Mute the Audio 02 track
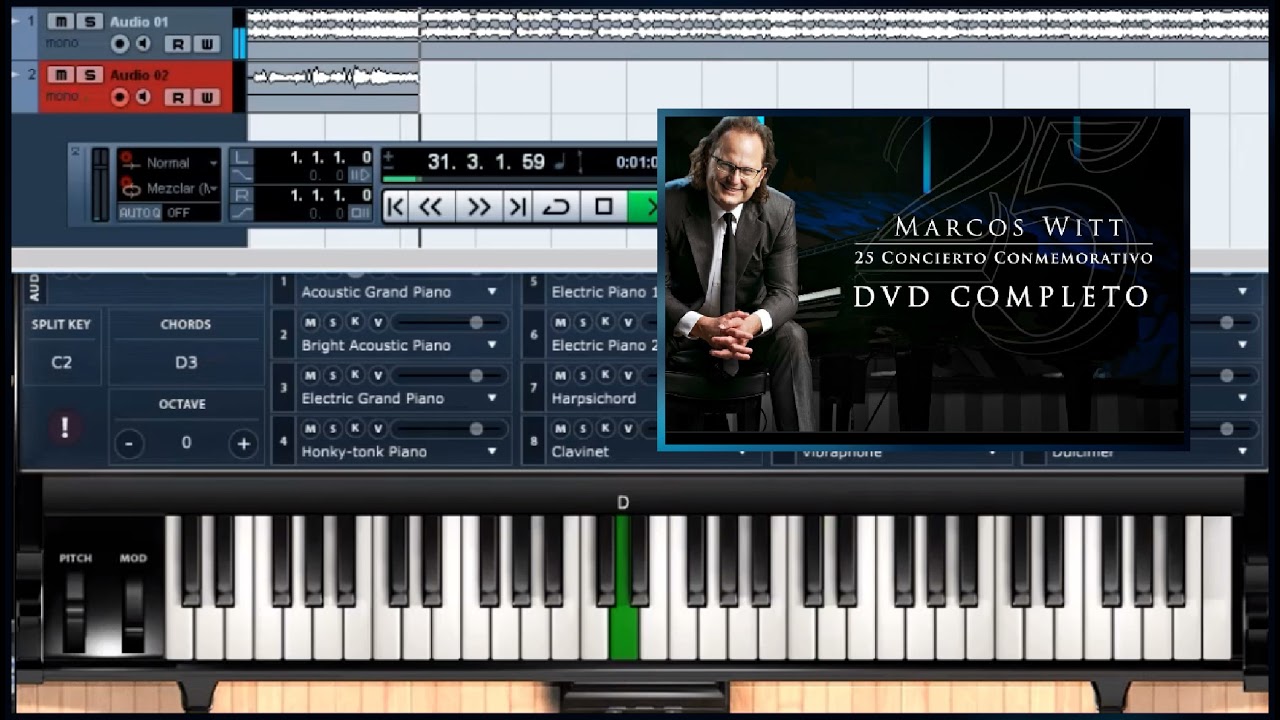 (x=60, y=75)
